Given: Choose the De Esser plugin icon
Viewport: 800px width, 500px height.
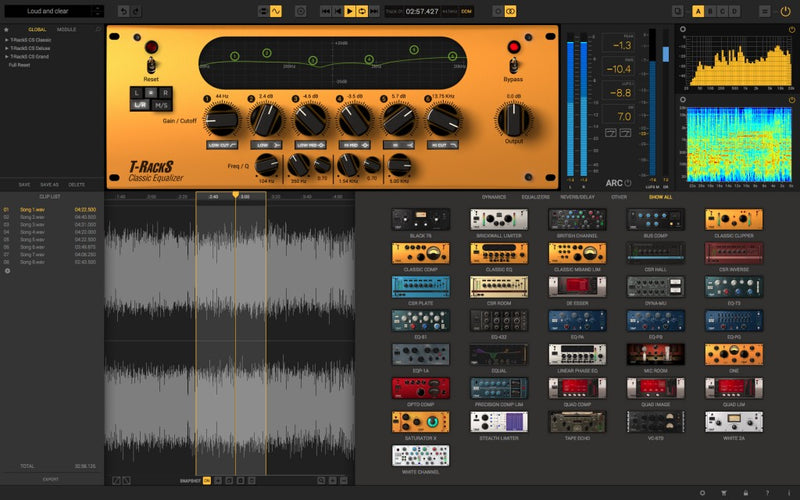Looking at the screenshot, I should click(577, 287).
